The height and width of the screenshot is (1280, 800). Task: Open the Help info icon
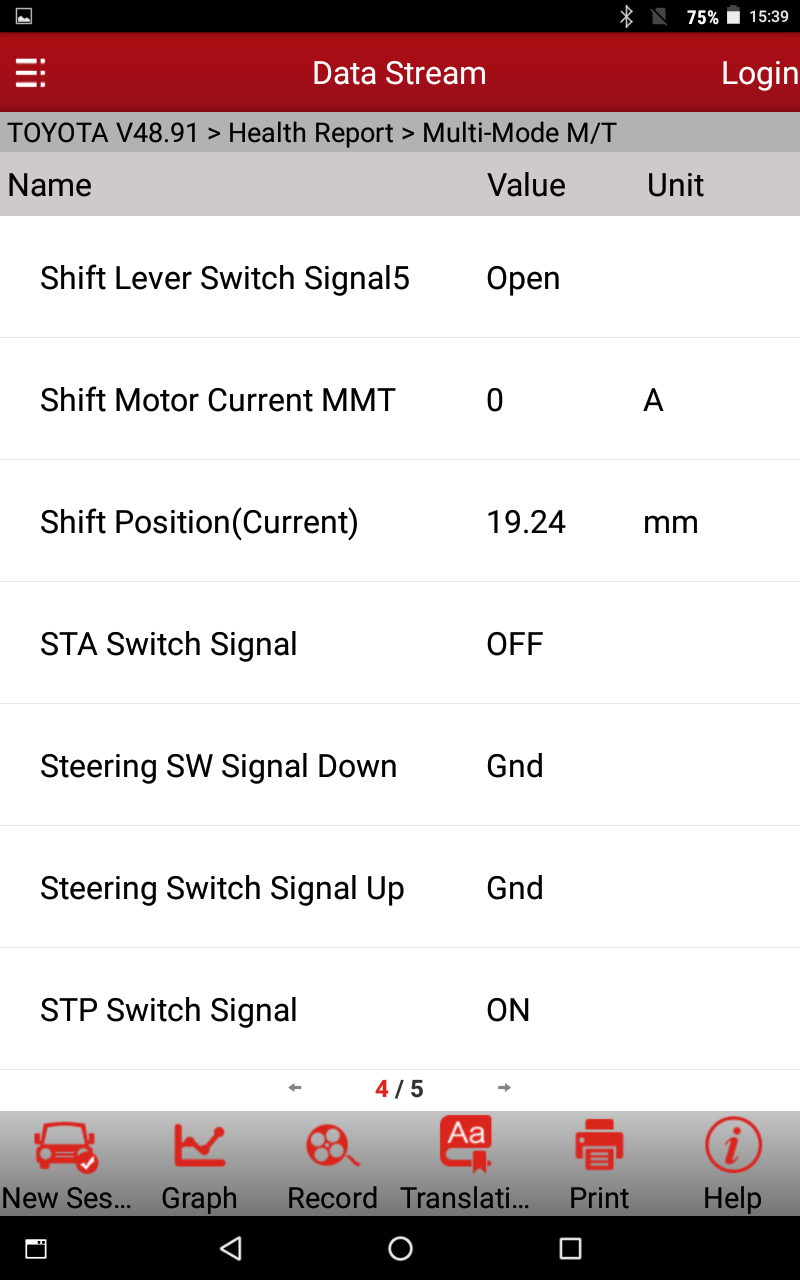click(x=732, y=1146)
